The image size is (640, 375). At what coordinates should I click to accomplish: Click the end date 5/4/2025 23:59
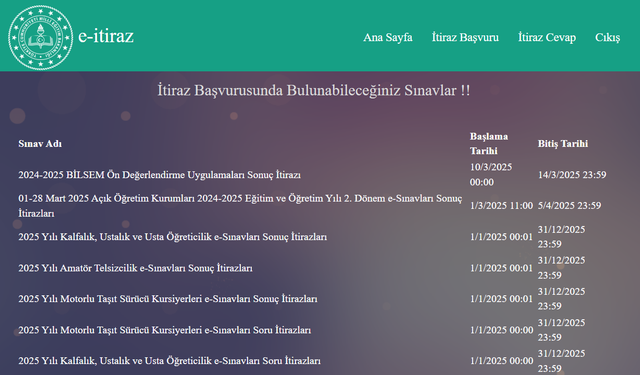click(x=569, y=206)
